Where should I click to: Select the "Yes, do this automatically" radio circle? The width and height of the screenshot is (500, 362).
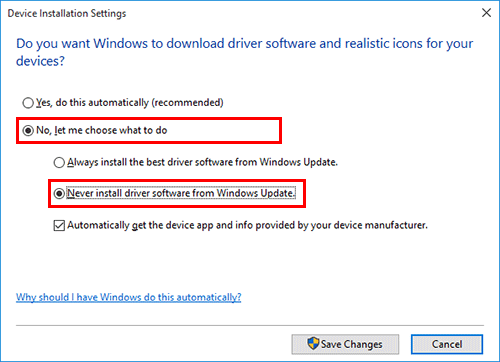[x=28, y=103]
